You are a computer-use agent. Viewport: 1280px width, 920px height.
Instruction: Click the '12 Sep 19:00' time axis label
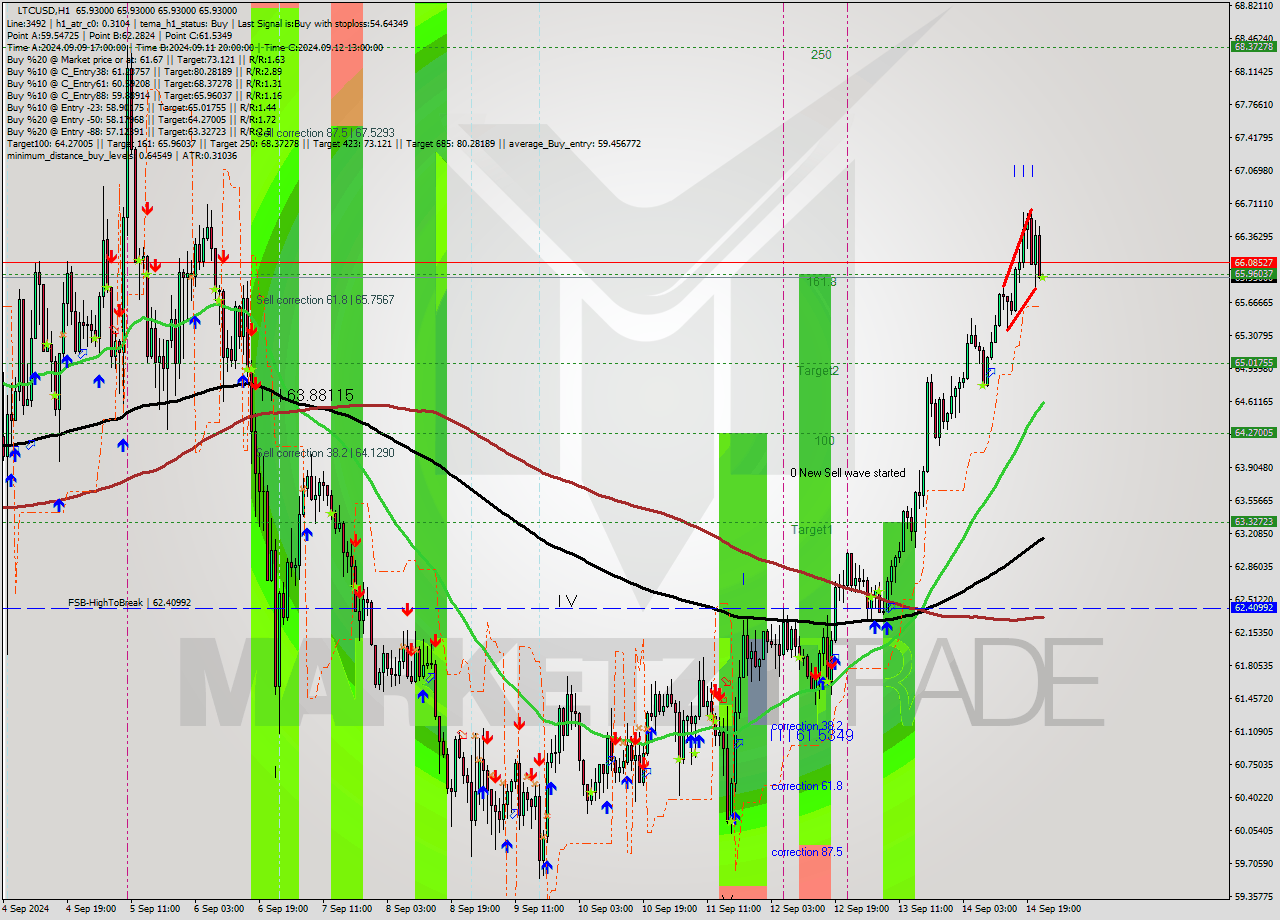click(x=862, y=909)
